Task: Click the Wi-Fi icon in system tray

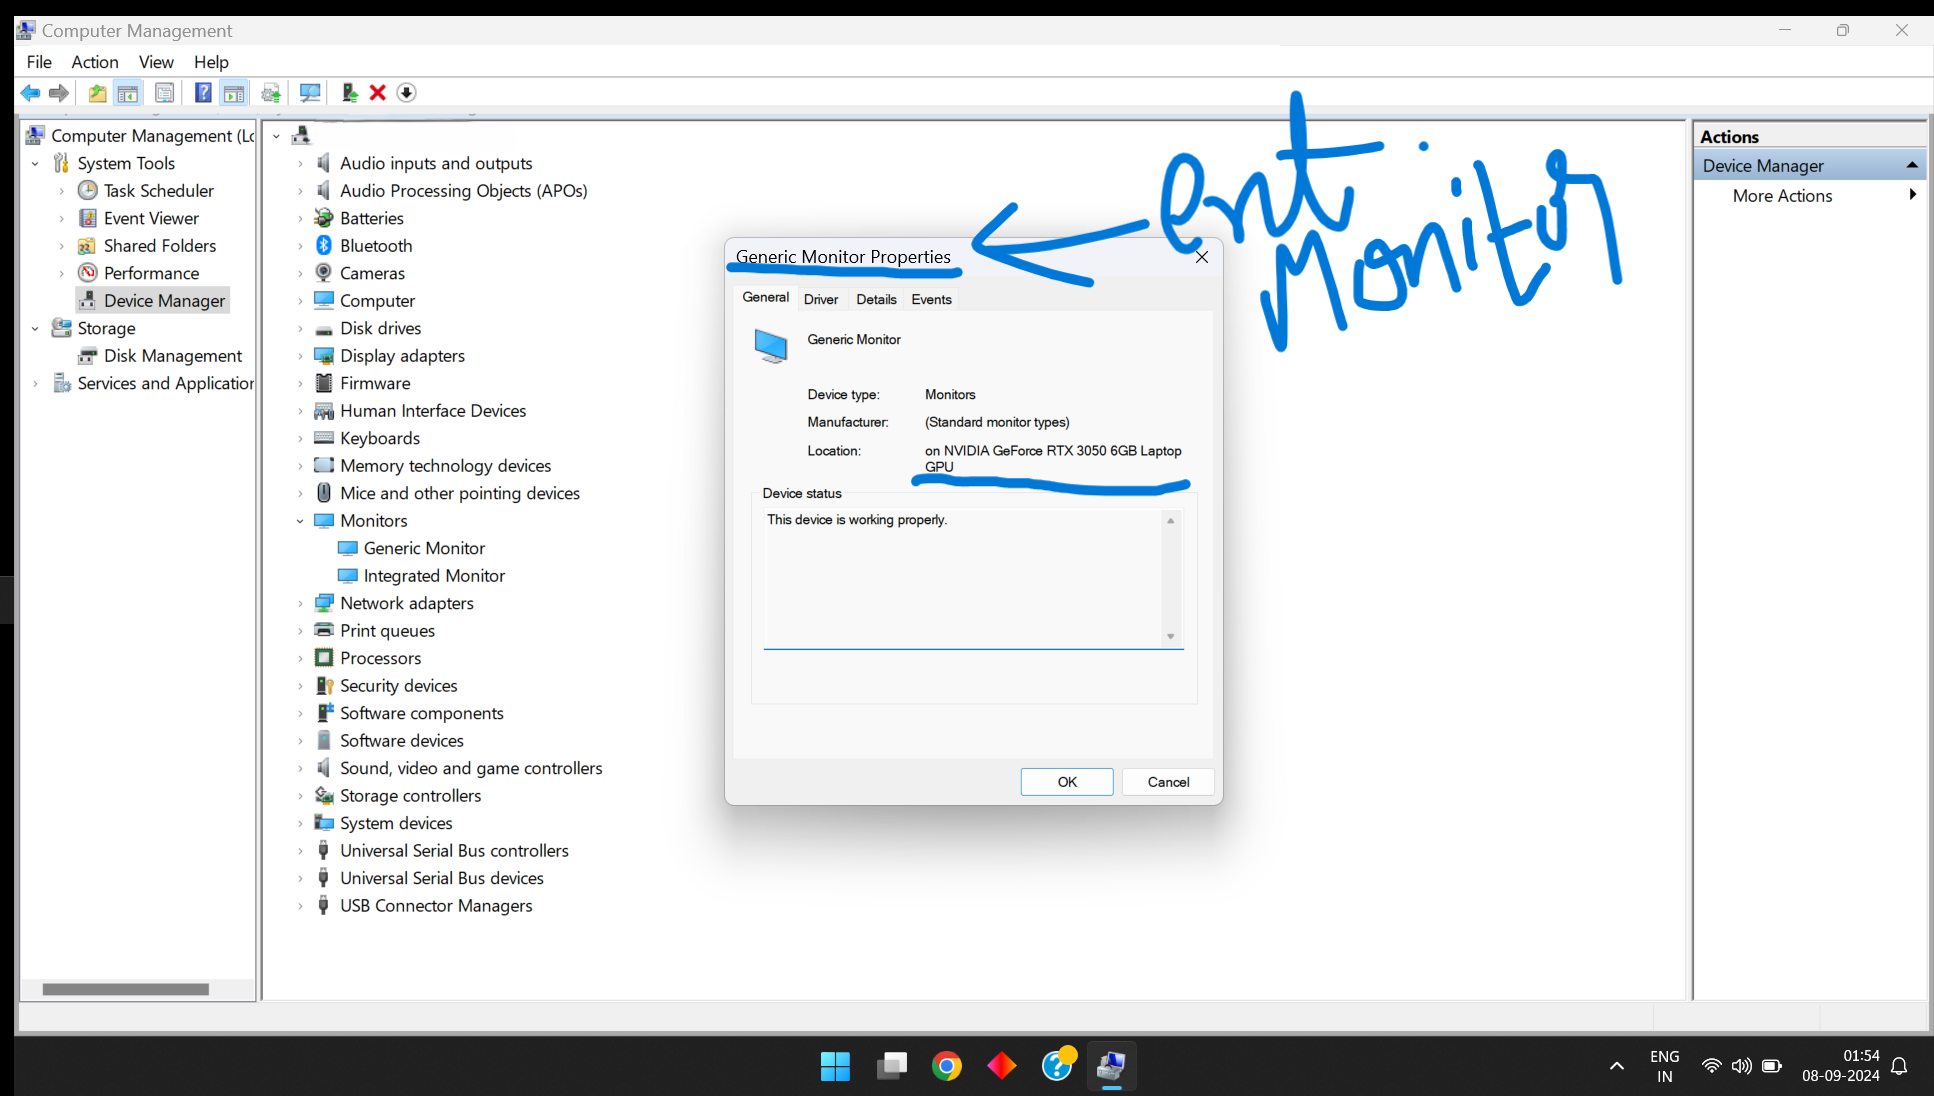Action: 1711,1066
